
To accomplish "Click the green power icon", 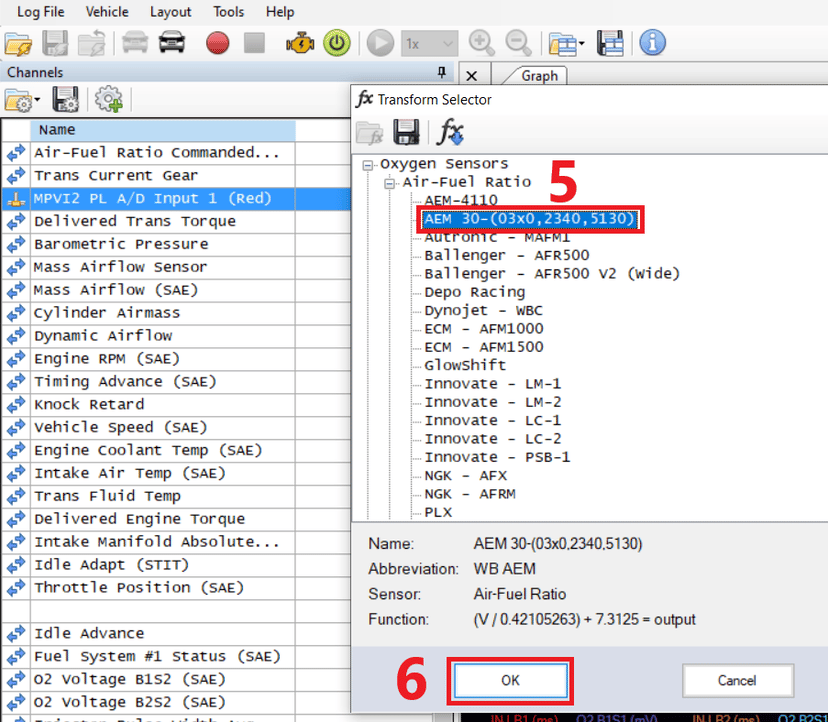I will (x=337, y=43).
